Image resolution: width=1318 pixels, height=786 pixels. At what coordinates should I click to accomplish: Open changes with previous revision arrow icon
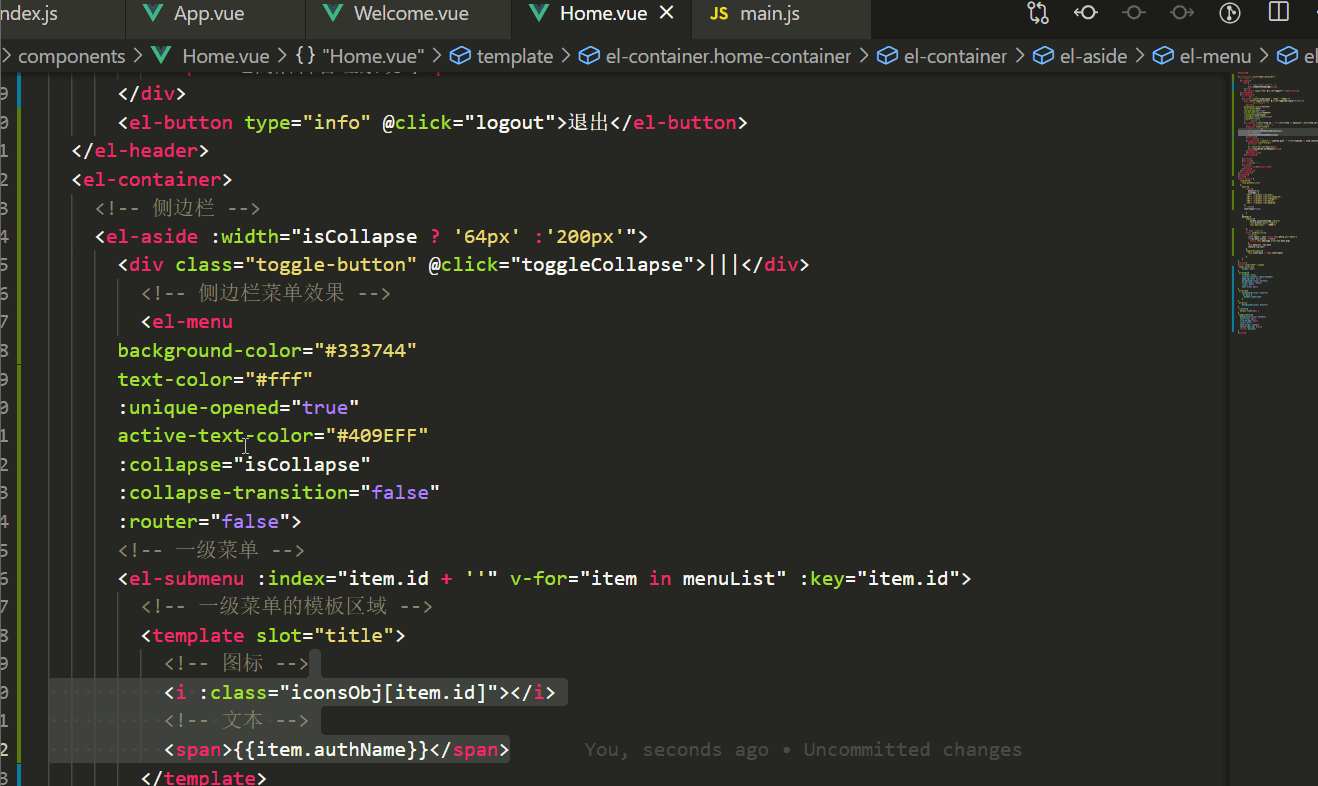pos(1086,13)
